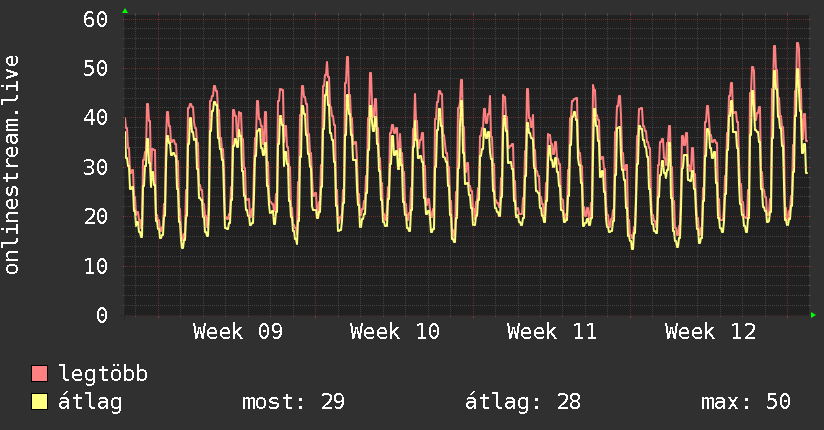This screenshot has width=824, height=430.
Task: Select the átlag legend label beside the yellow swatch
Action: (x=90, y=402)
